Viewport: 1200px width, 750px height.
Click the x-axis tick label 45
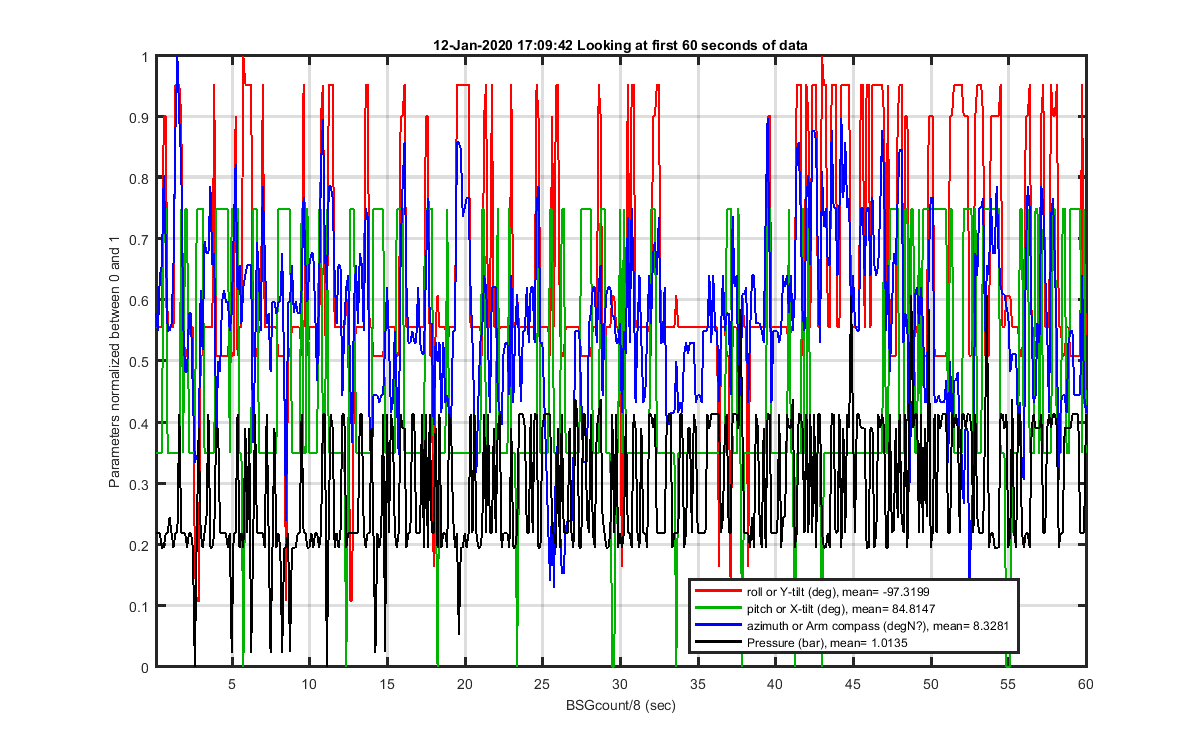[853, 684]
